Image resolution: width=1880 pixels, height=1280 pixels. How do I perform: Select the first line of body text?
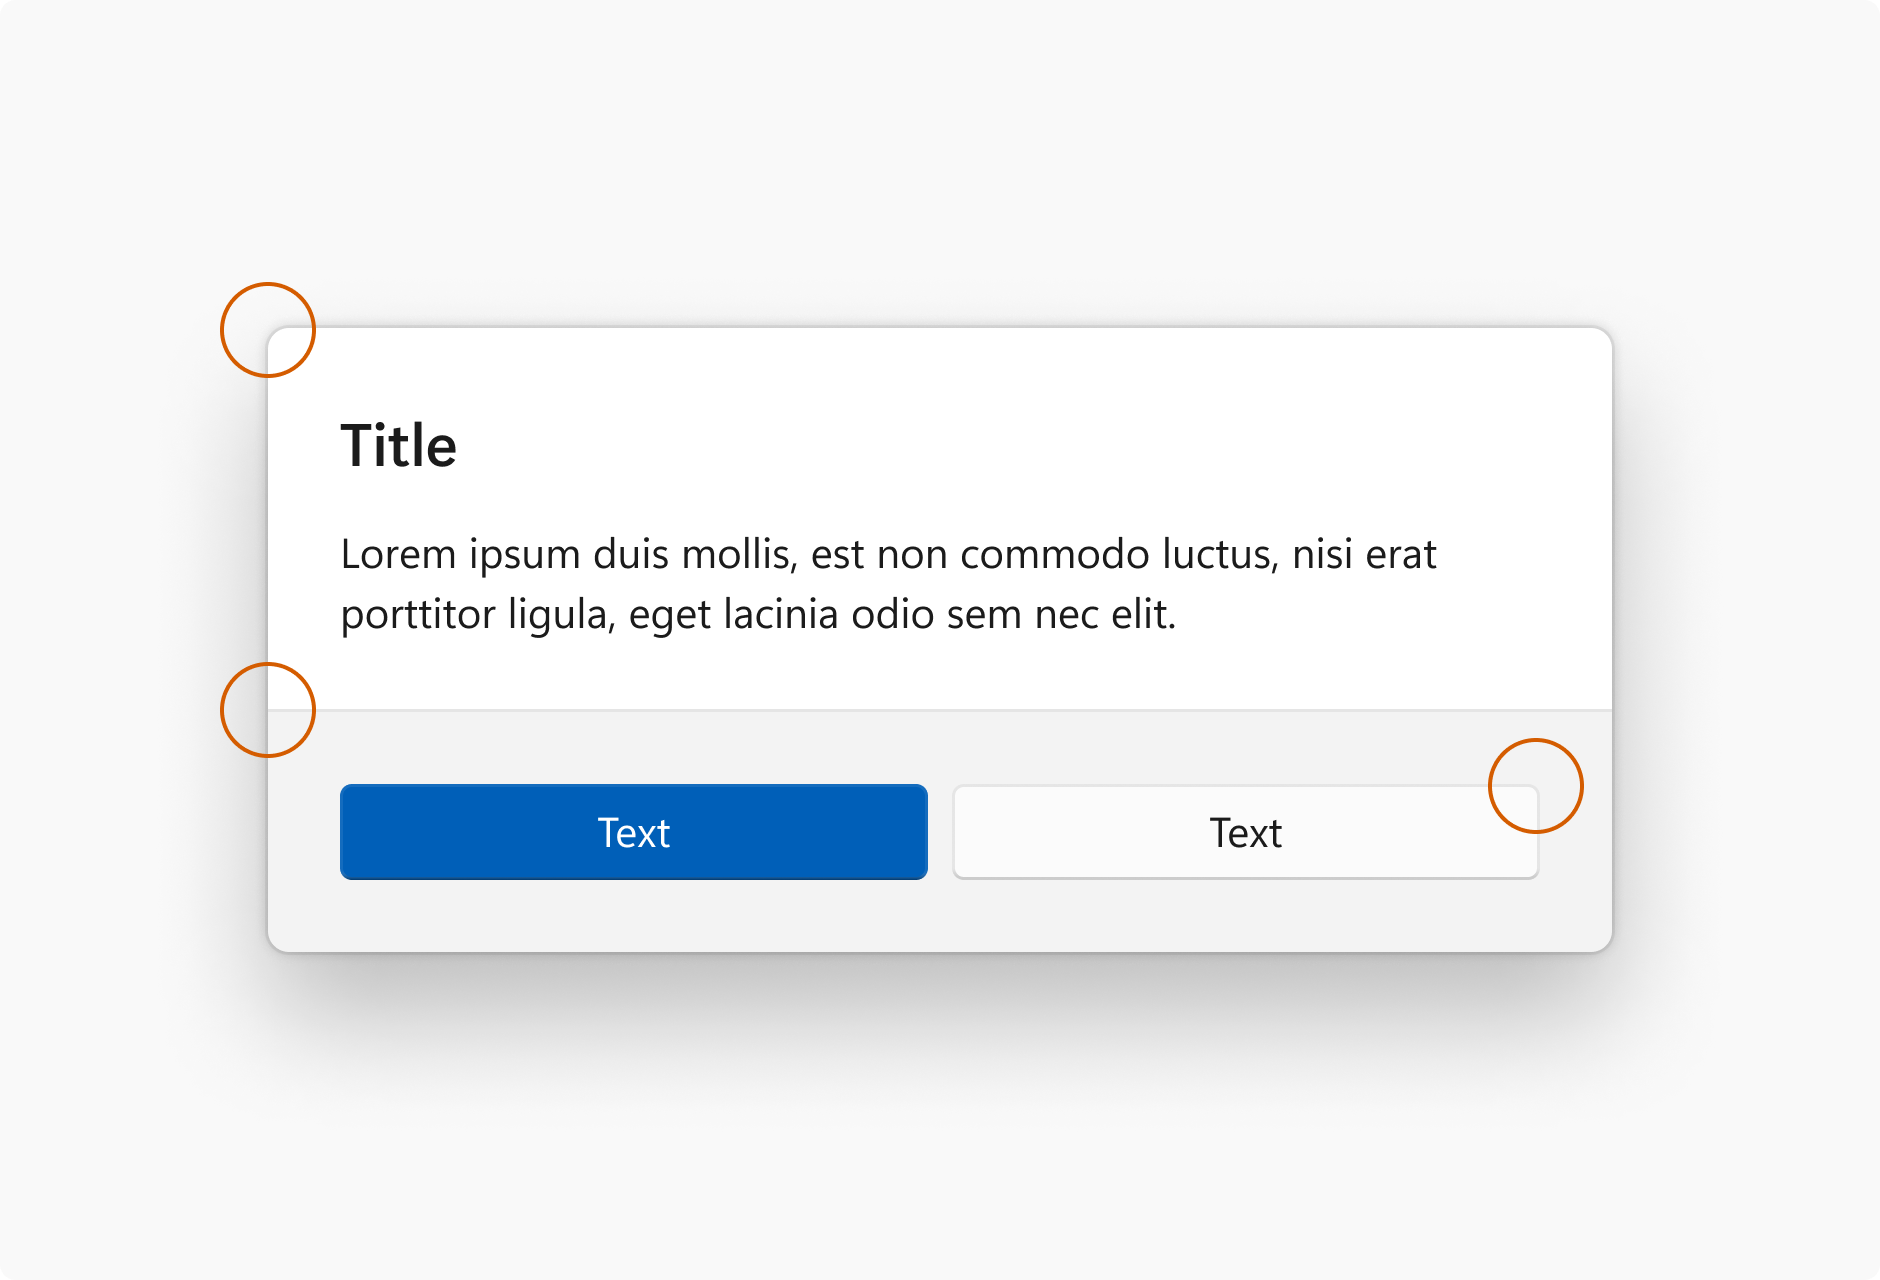(889, 554)
